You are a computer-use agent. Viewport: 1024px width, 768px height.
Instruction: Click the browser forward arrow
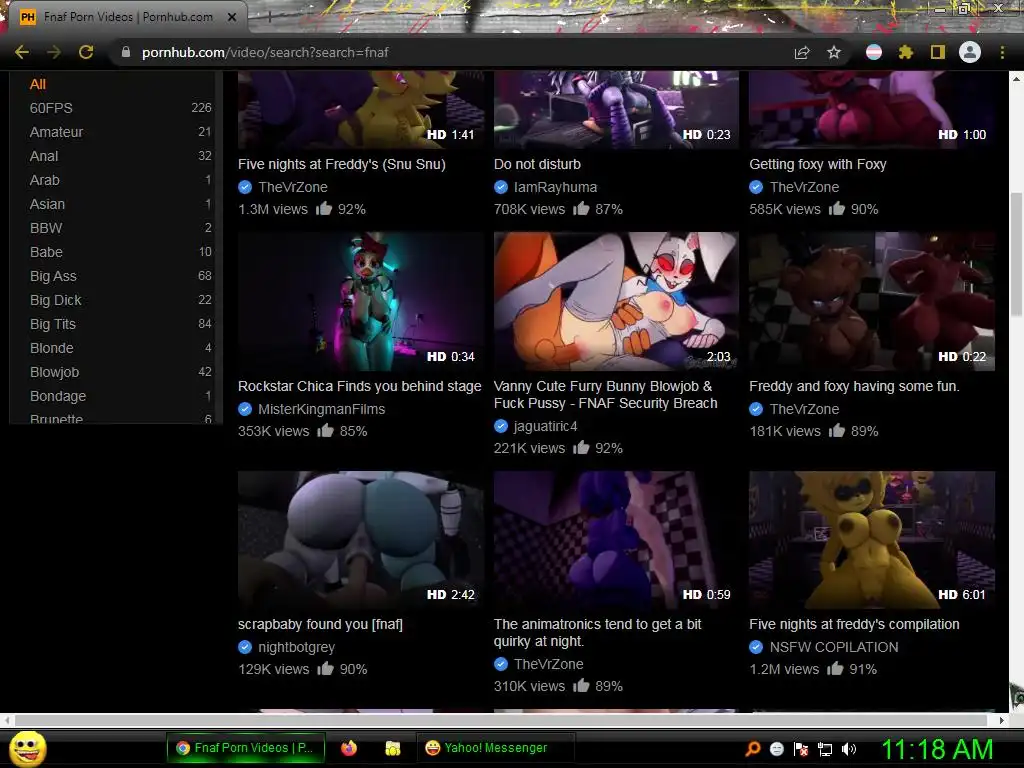54,52
